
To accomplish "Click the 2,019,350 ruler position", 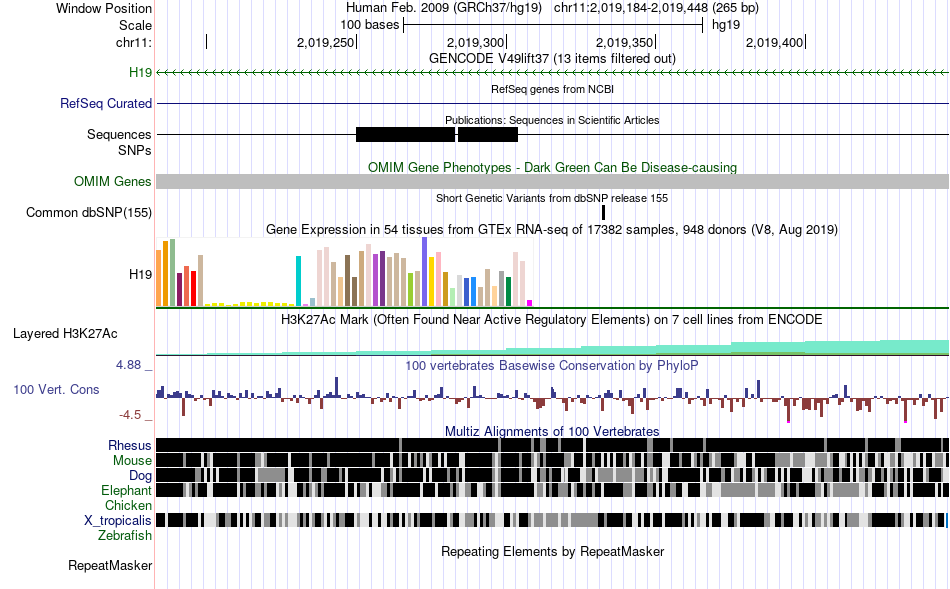I will (625, 42).
